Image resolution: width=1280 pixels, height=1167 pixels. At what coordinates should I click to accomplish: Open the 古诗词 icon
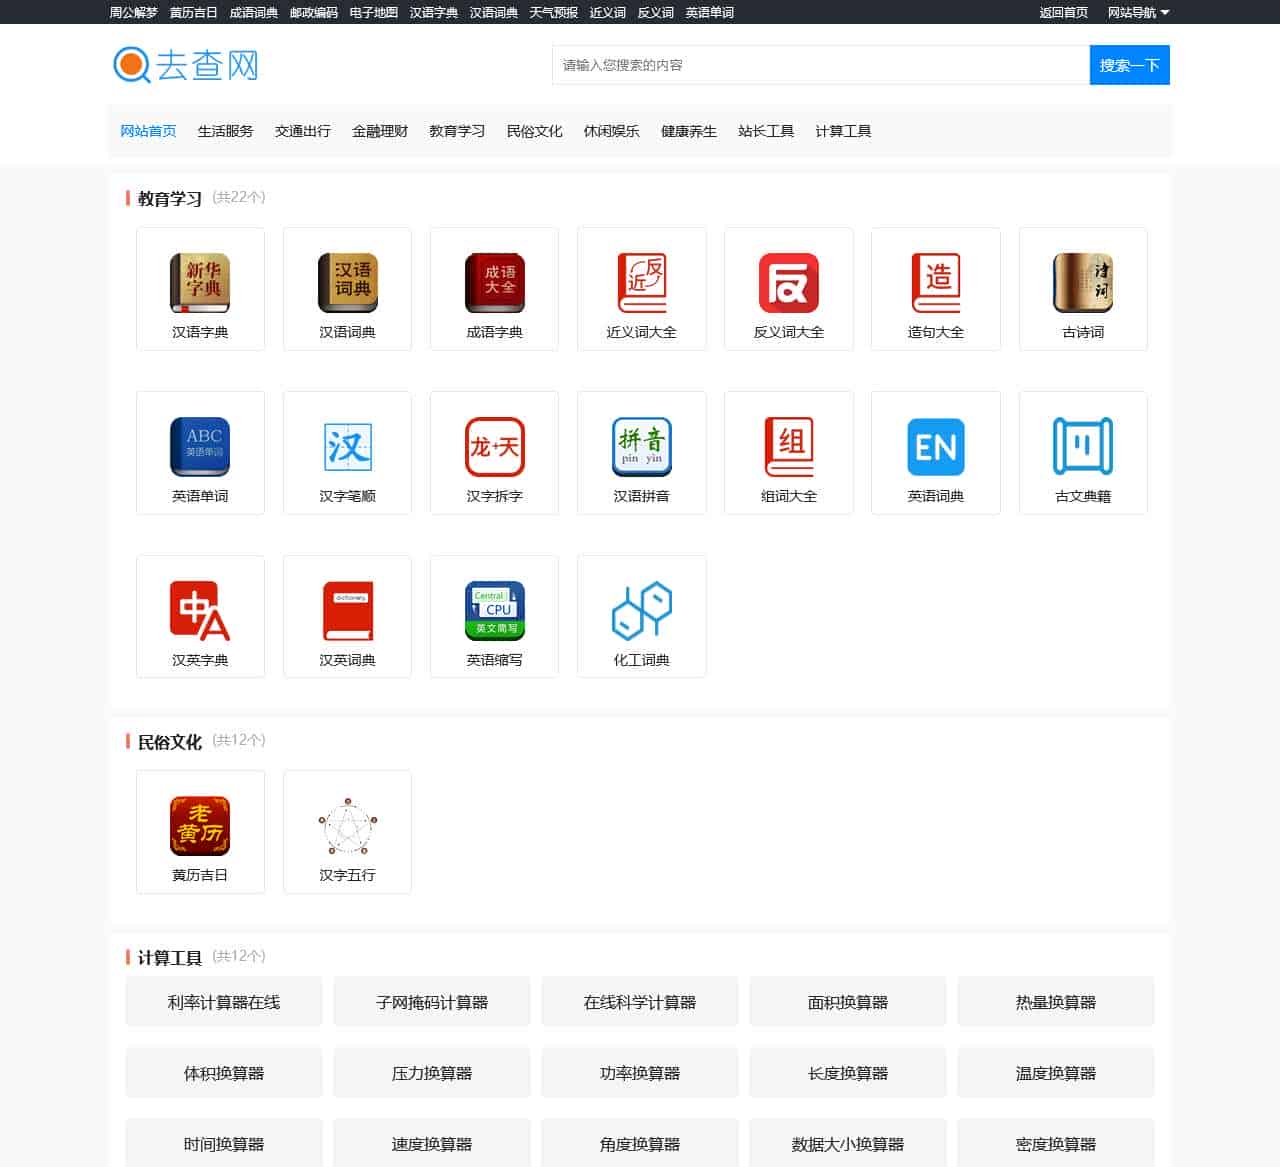(x=1082, y=289)
